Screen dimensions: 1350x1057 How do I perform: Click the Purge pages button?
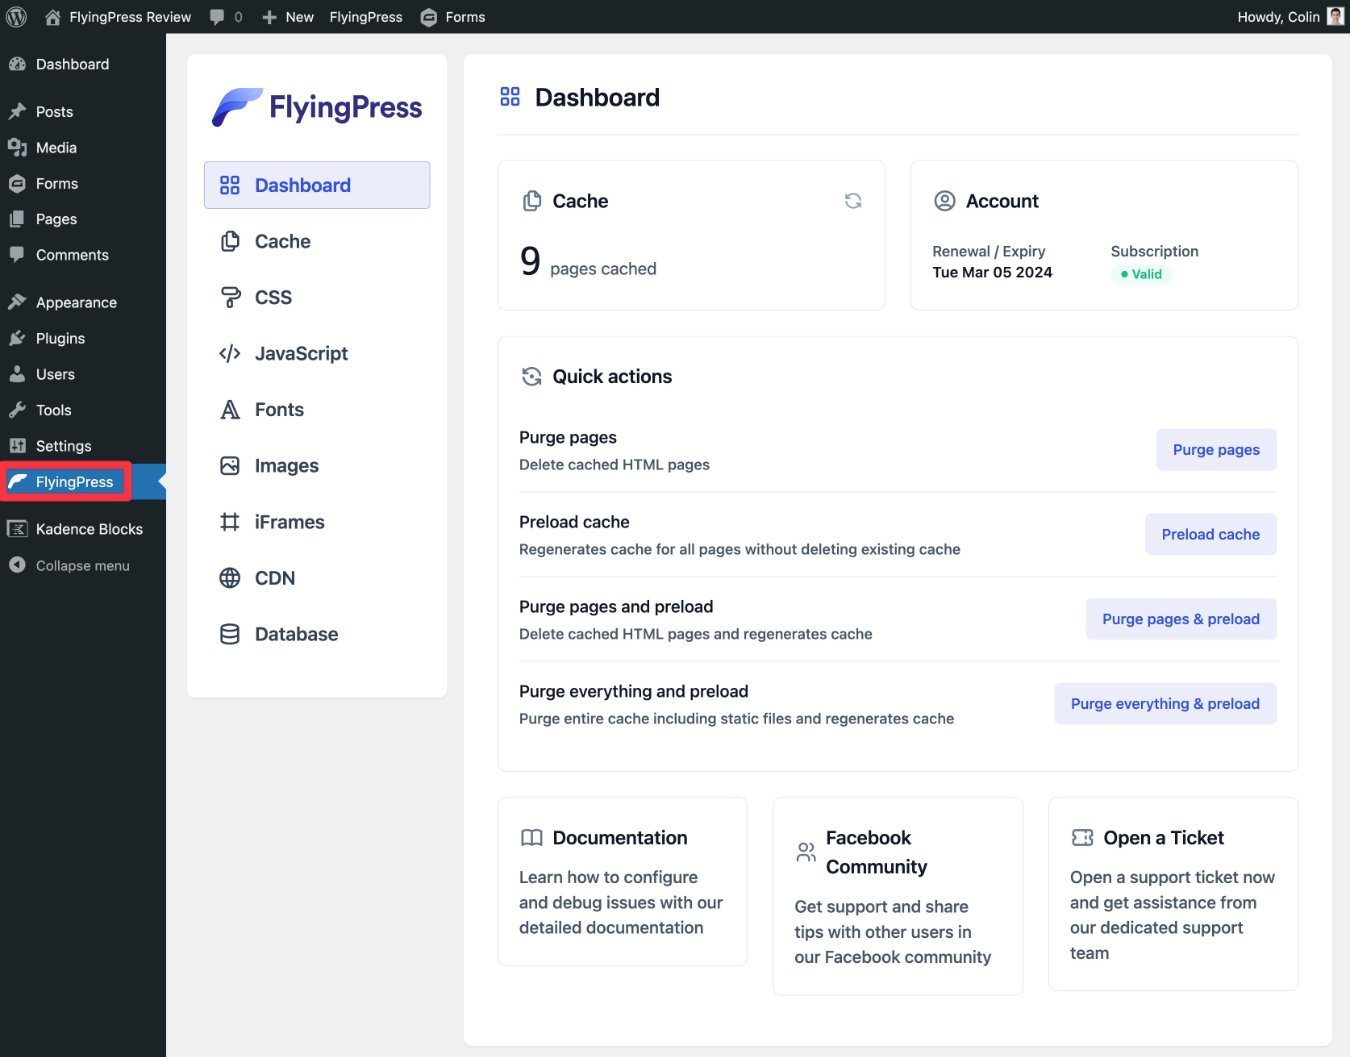[1216, 450]
